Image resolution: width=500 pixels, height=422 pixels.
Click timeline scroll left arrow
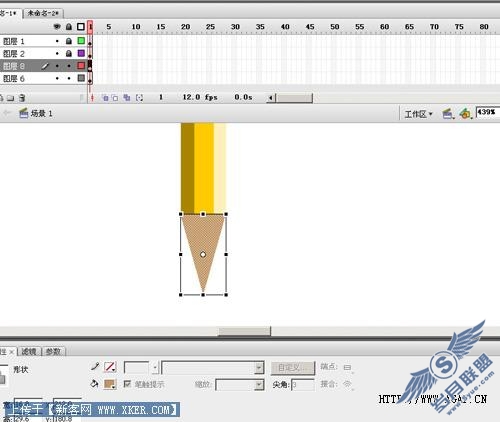pos(271,98)
